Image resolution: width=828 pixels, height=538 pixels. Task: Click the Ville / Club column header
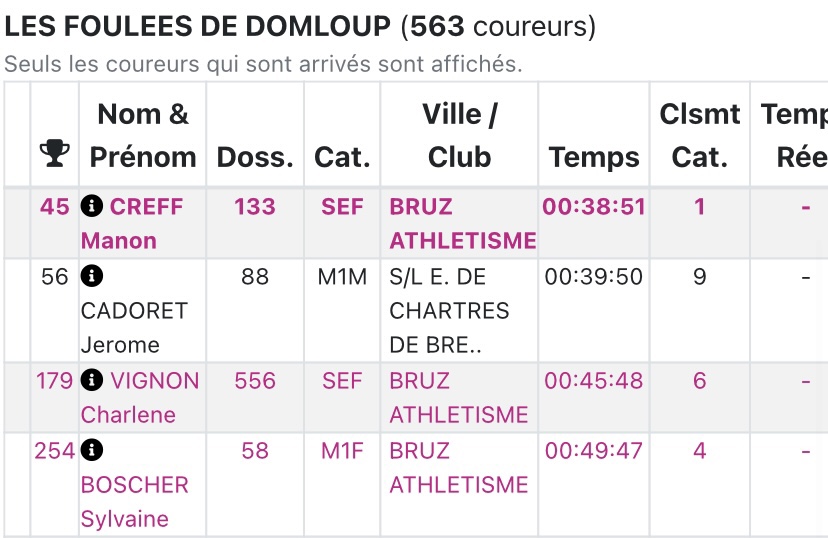pos(459,135)
